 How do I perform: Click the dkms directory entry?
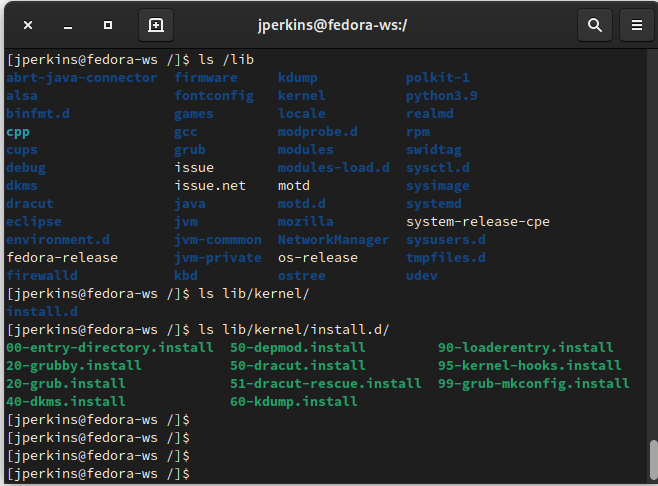pyautogui.click(x=22, y=186)
